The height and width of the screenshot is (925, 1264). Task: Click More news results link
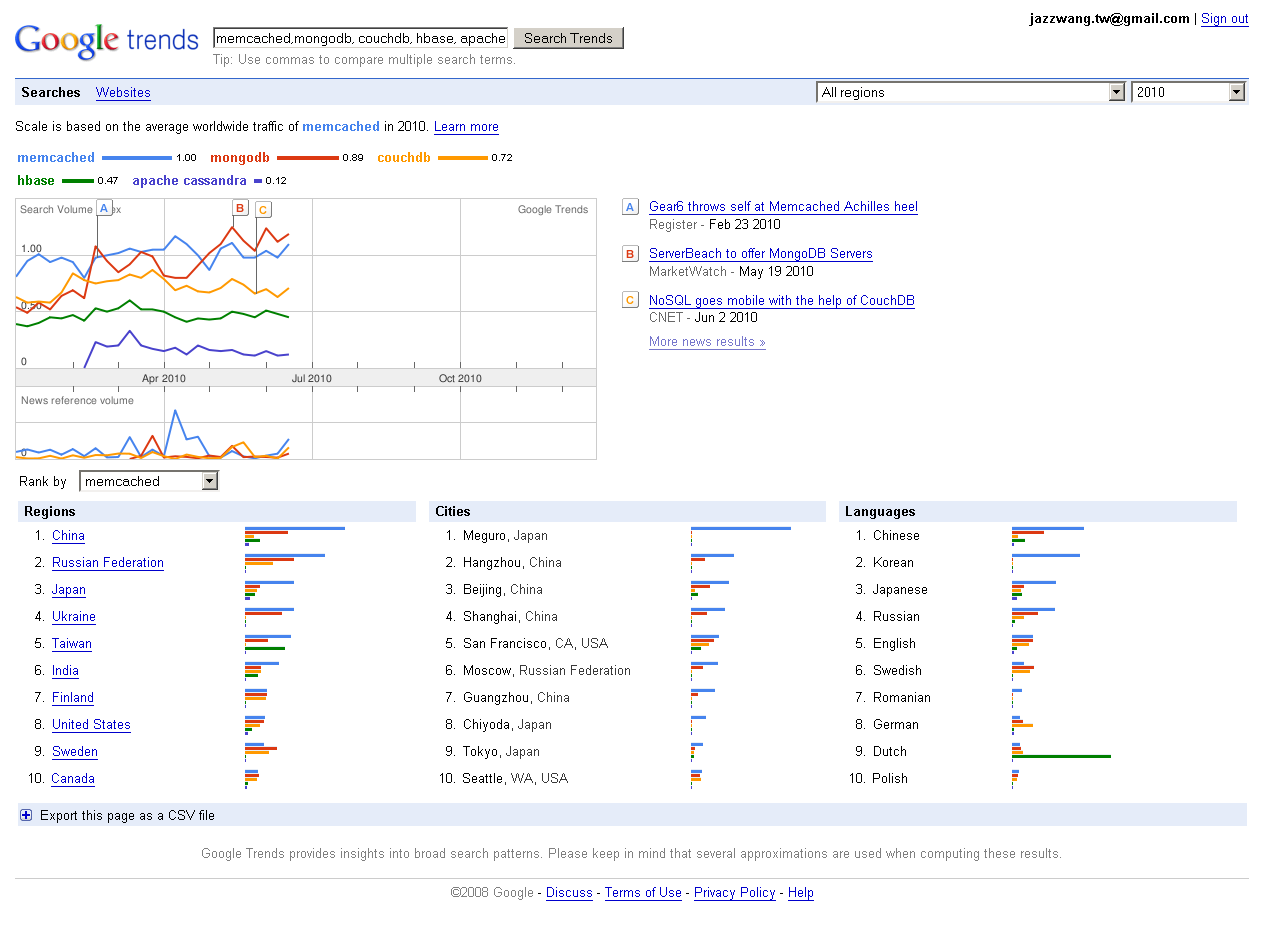(707, 342)
